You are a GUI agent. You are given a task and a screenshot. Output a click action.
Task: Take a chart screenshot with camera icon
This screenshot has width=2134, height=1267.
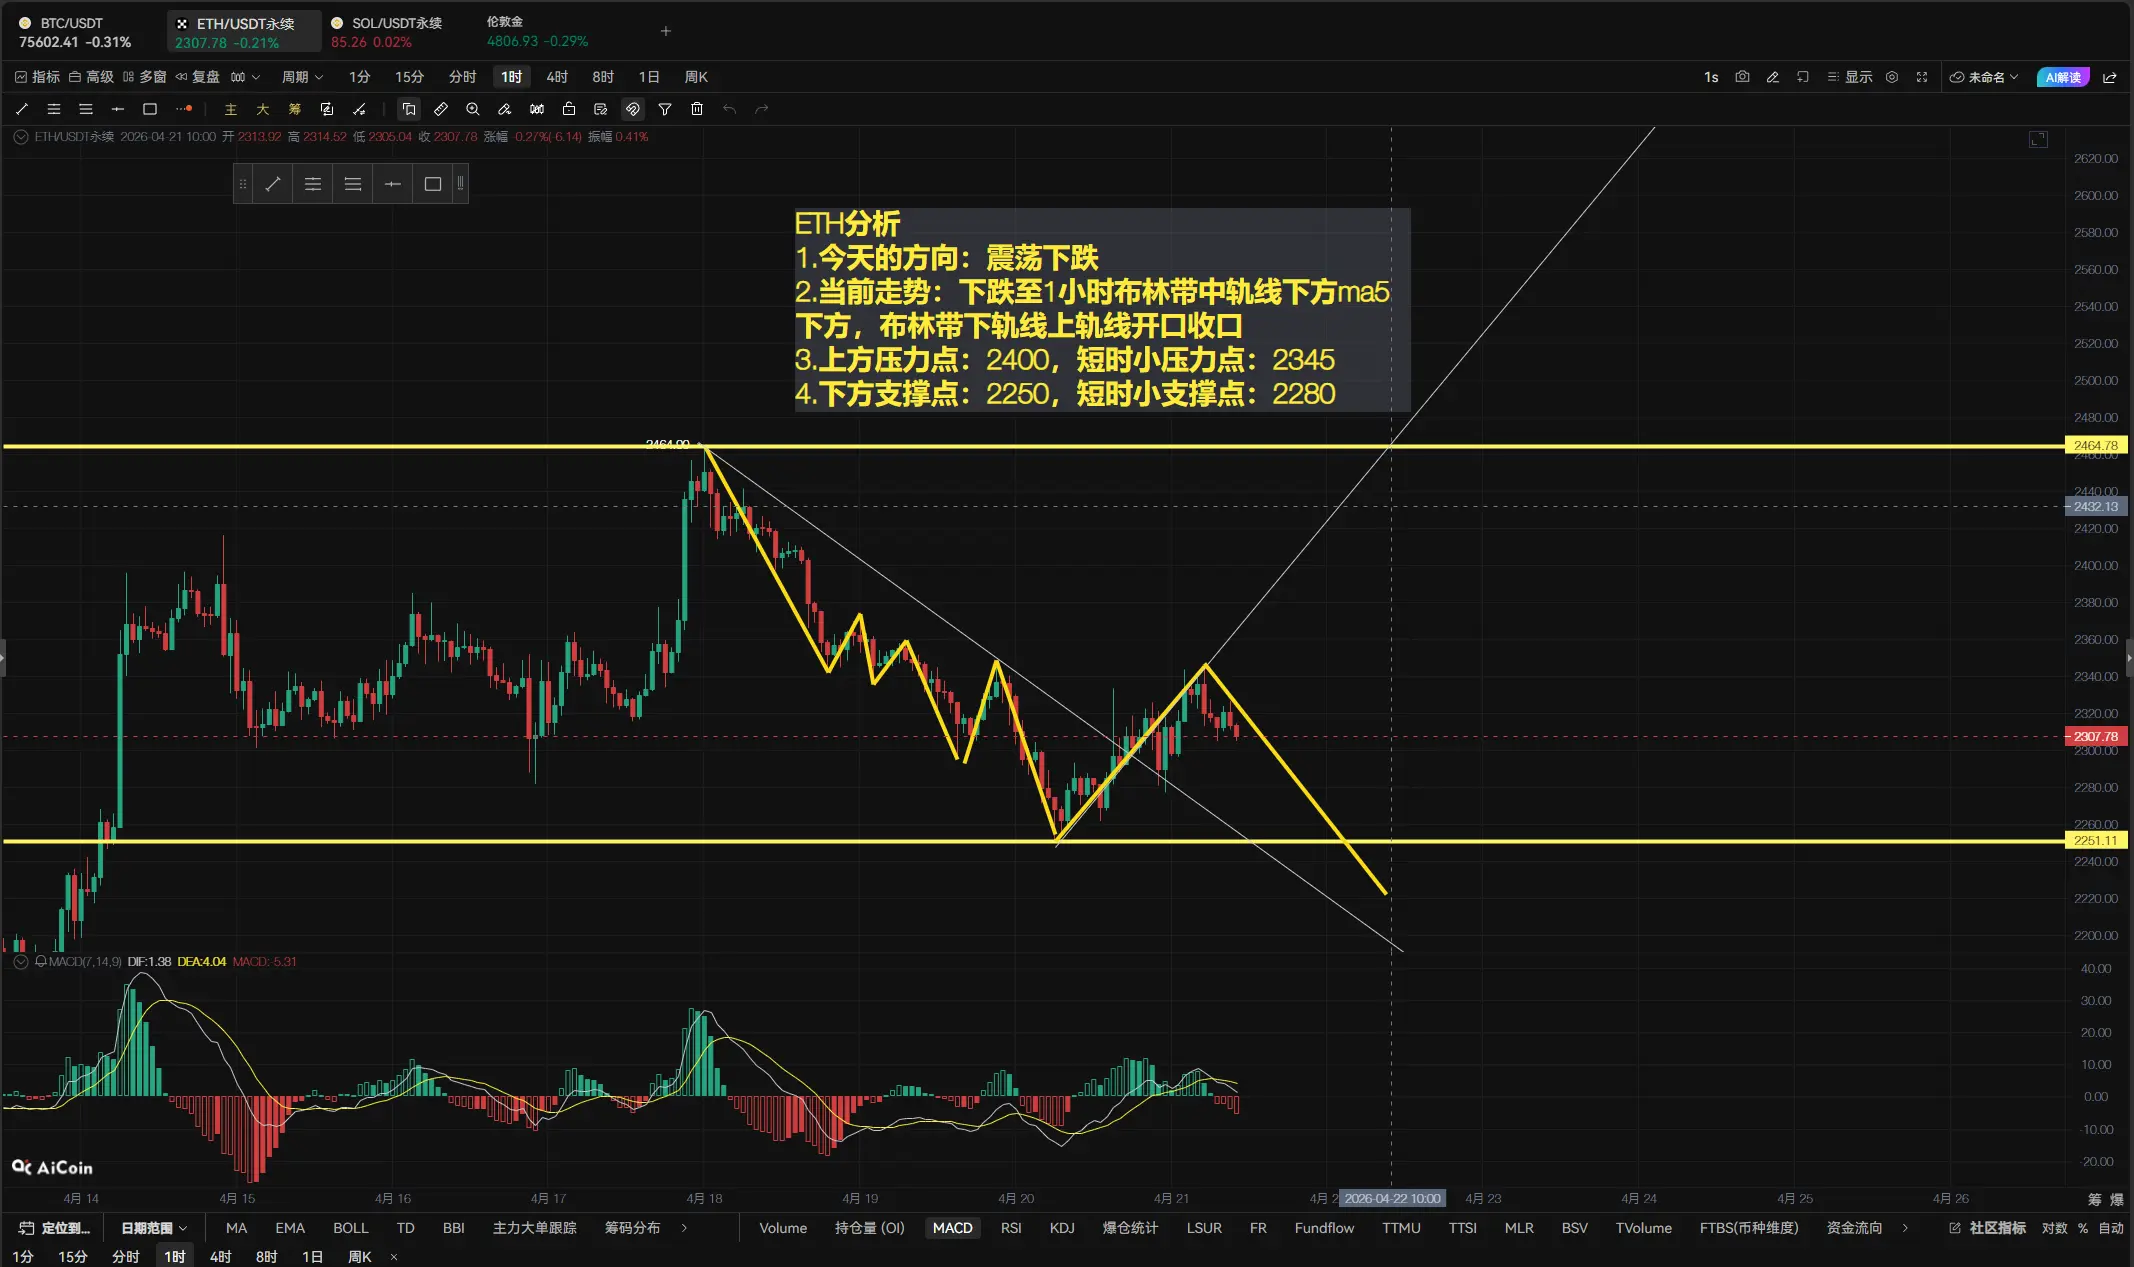coord(1742,77)
